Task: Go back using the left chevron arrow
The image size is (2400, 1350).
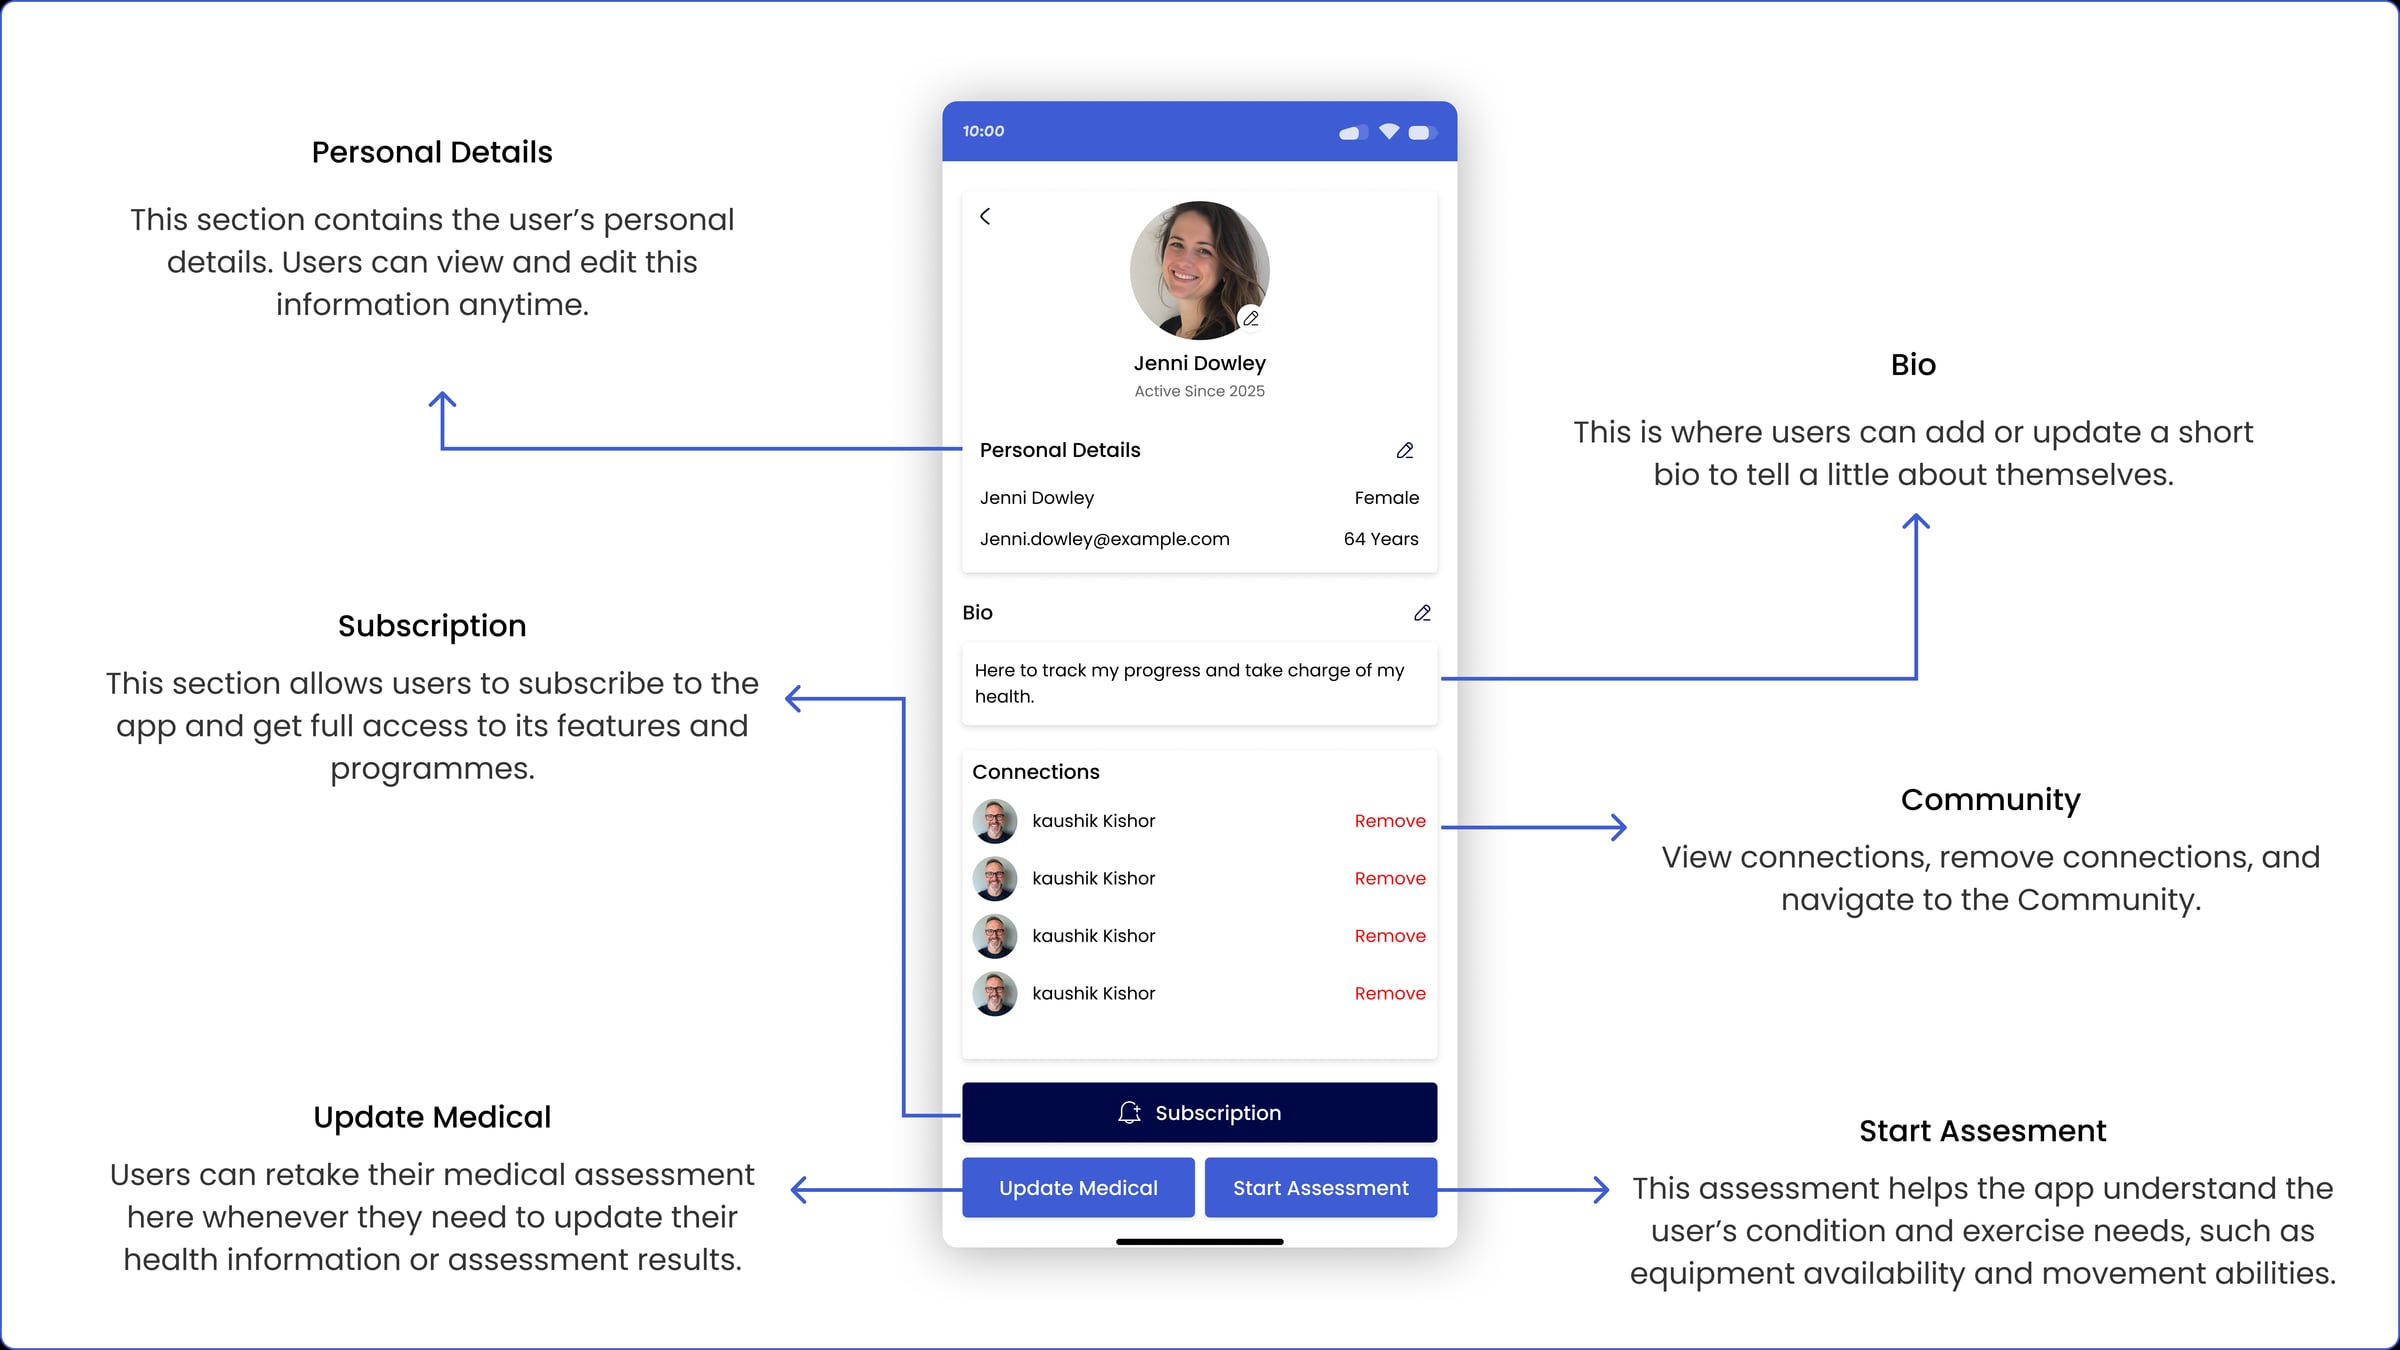Action: [x=985, y=216]
